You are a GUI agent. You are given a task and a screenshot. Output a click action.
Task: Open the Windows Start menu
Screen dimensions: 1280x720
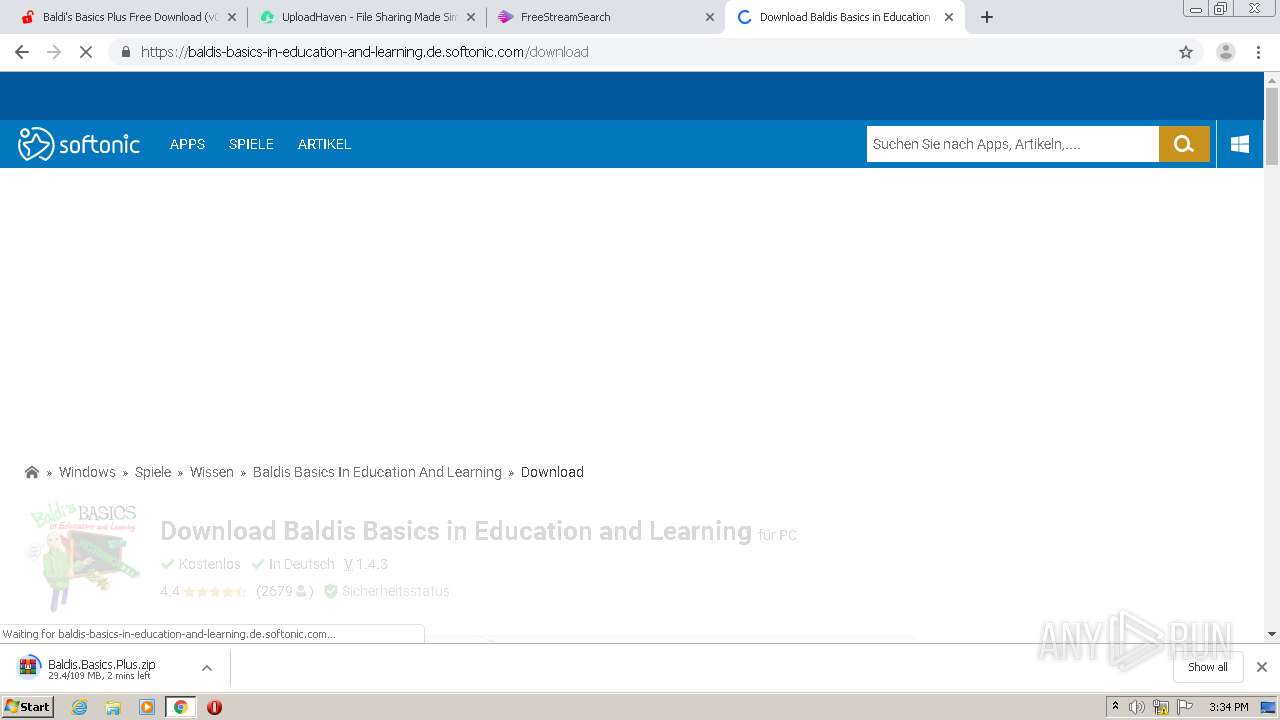(x=27, y=707)
